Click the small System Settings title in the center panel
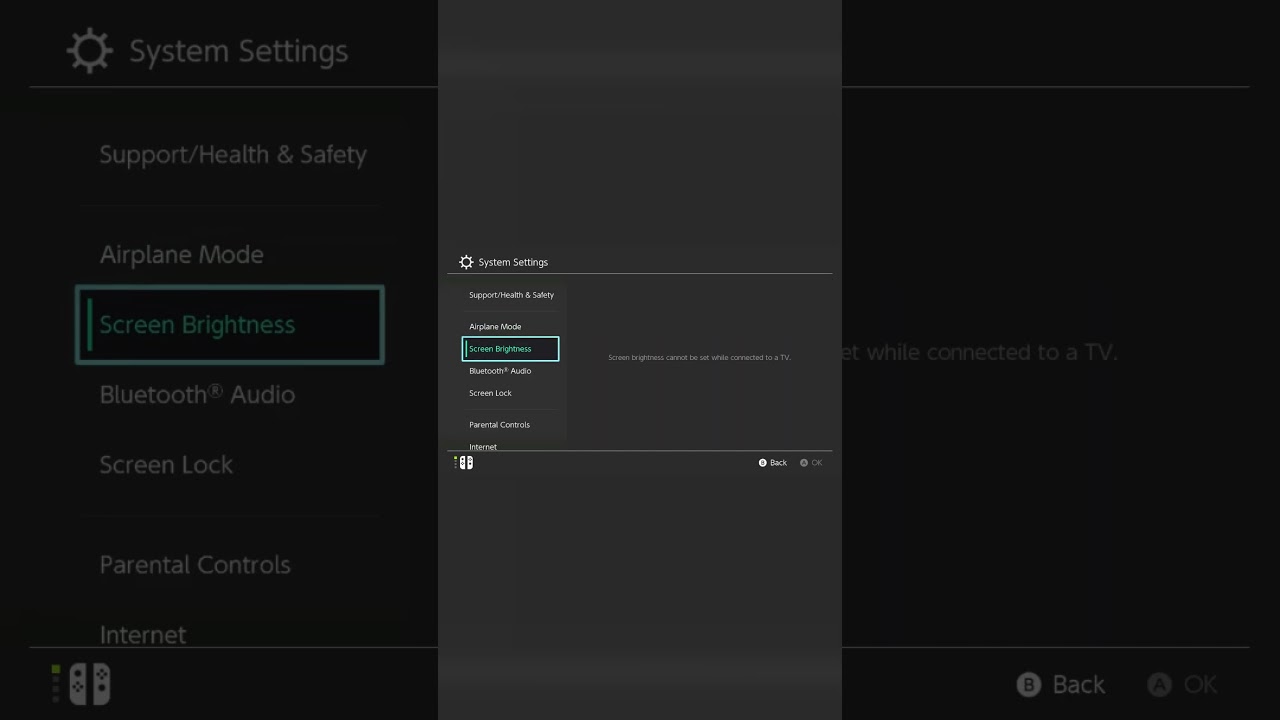The image size is (1280, 720). 513,262
